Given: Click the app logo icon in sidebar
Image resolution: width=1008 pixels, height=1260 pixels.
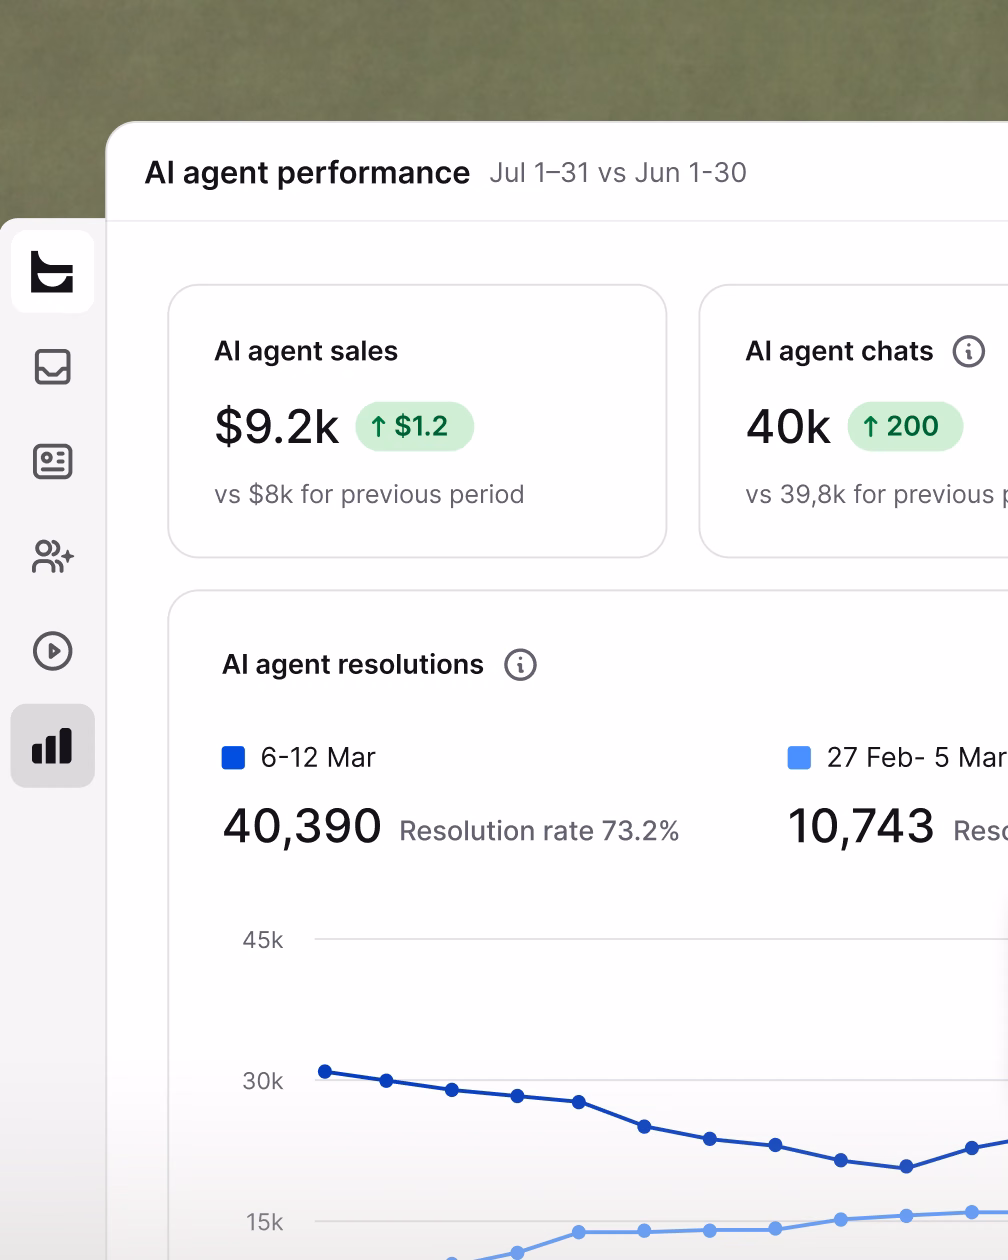Looking at the screenshot, I should click(52, 272).
